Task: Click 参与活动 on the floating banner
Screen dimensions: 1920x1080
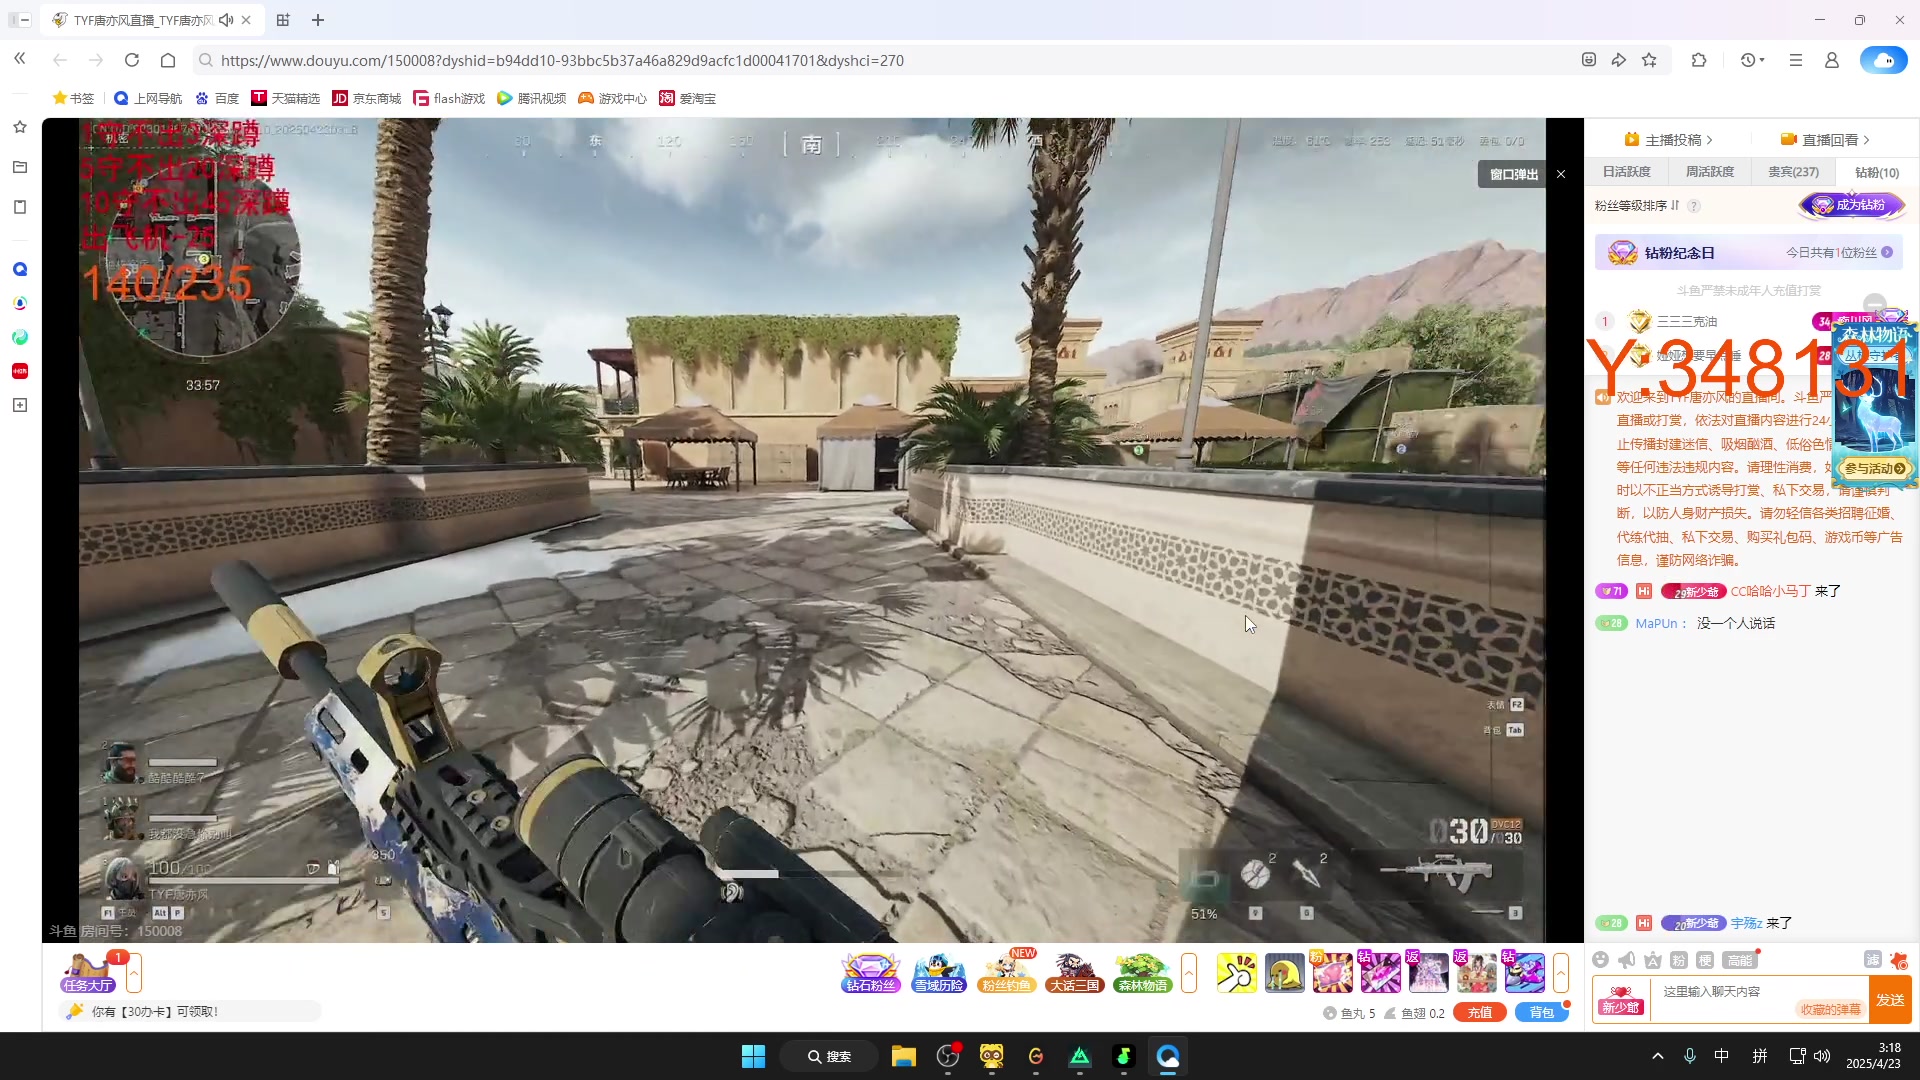Action: [x=1875, y=468]
